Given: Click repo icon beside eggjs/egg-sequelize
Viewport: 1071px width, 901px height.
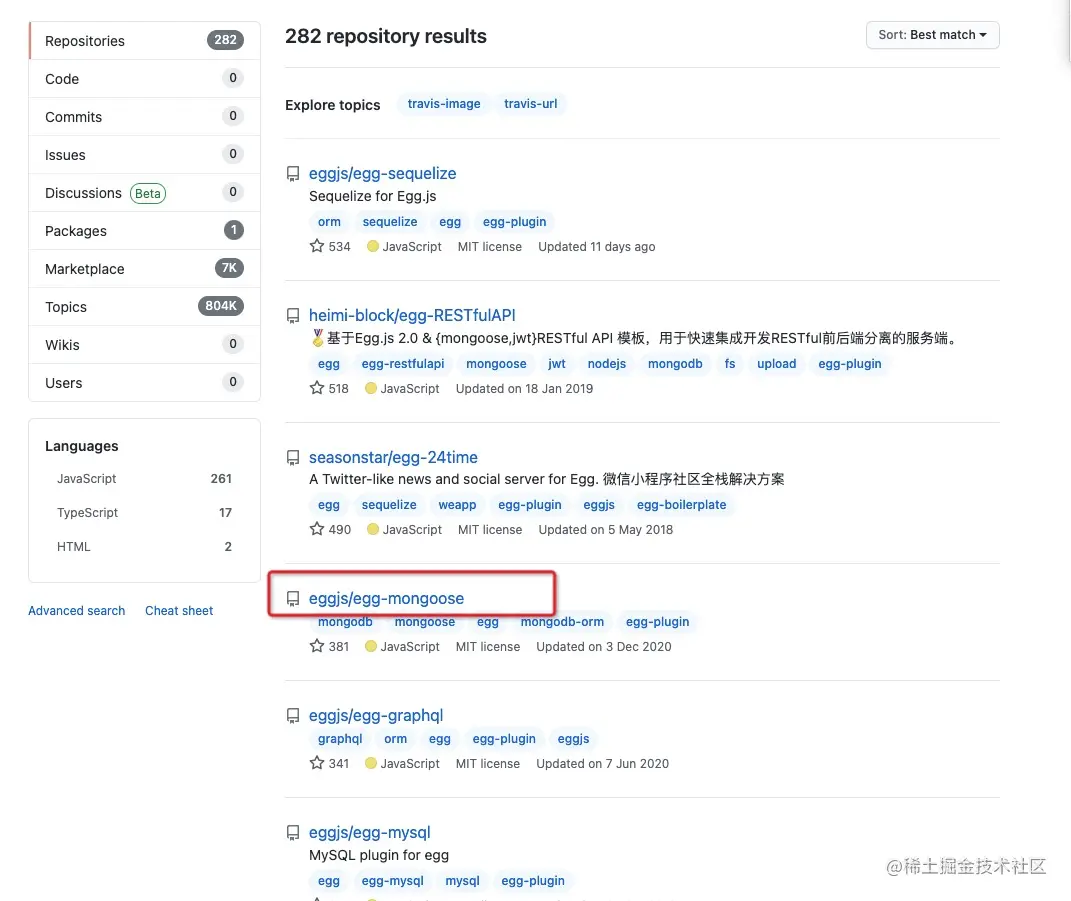Looking at the screenshot, I should point(293,174).
